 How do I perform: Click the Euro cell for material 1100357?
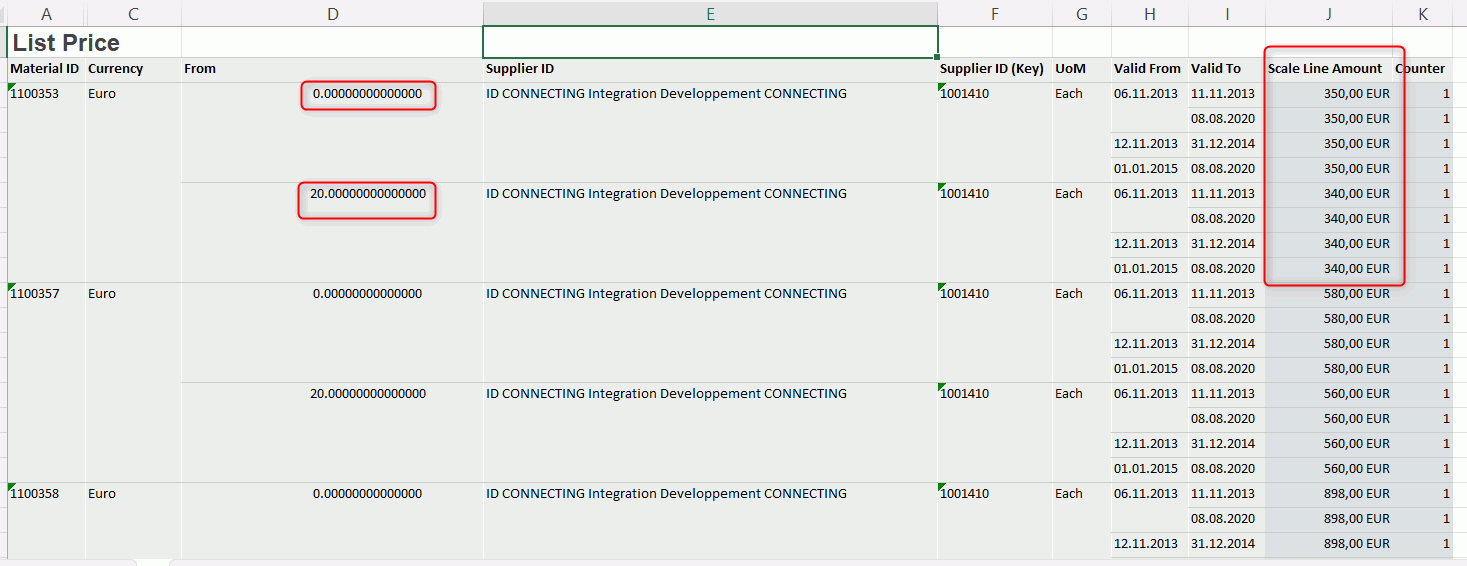tap(102, 294)
